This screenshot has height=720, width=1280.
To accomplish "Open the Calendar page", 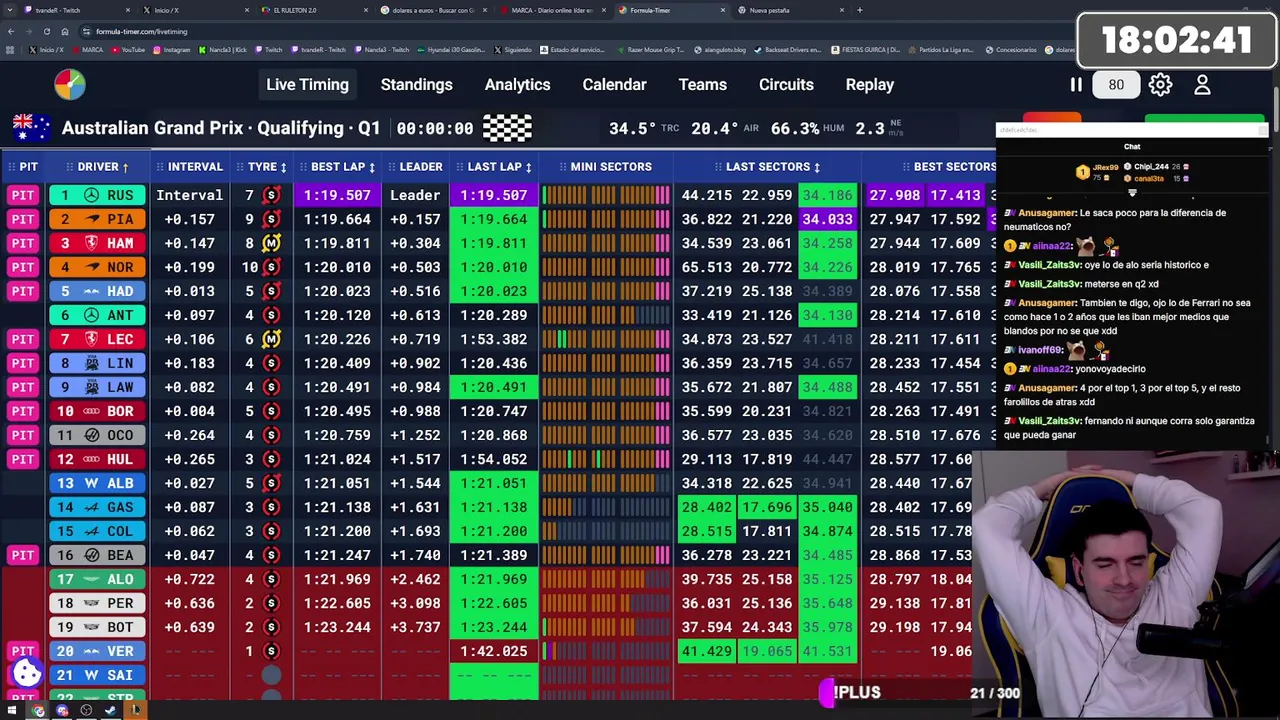I will (614, 85).
